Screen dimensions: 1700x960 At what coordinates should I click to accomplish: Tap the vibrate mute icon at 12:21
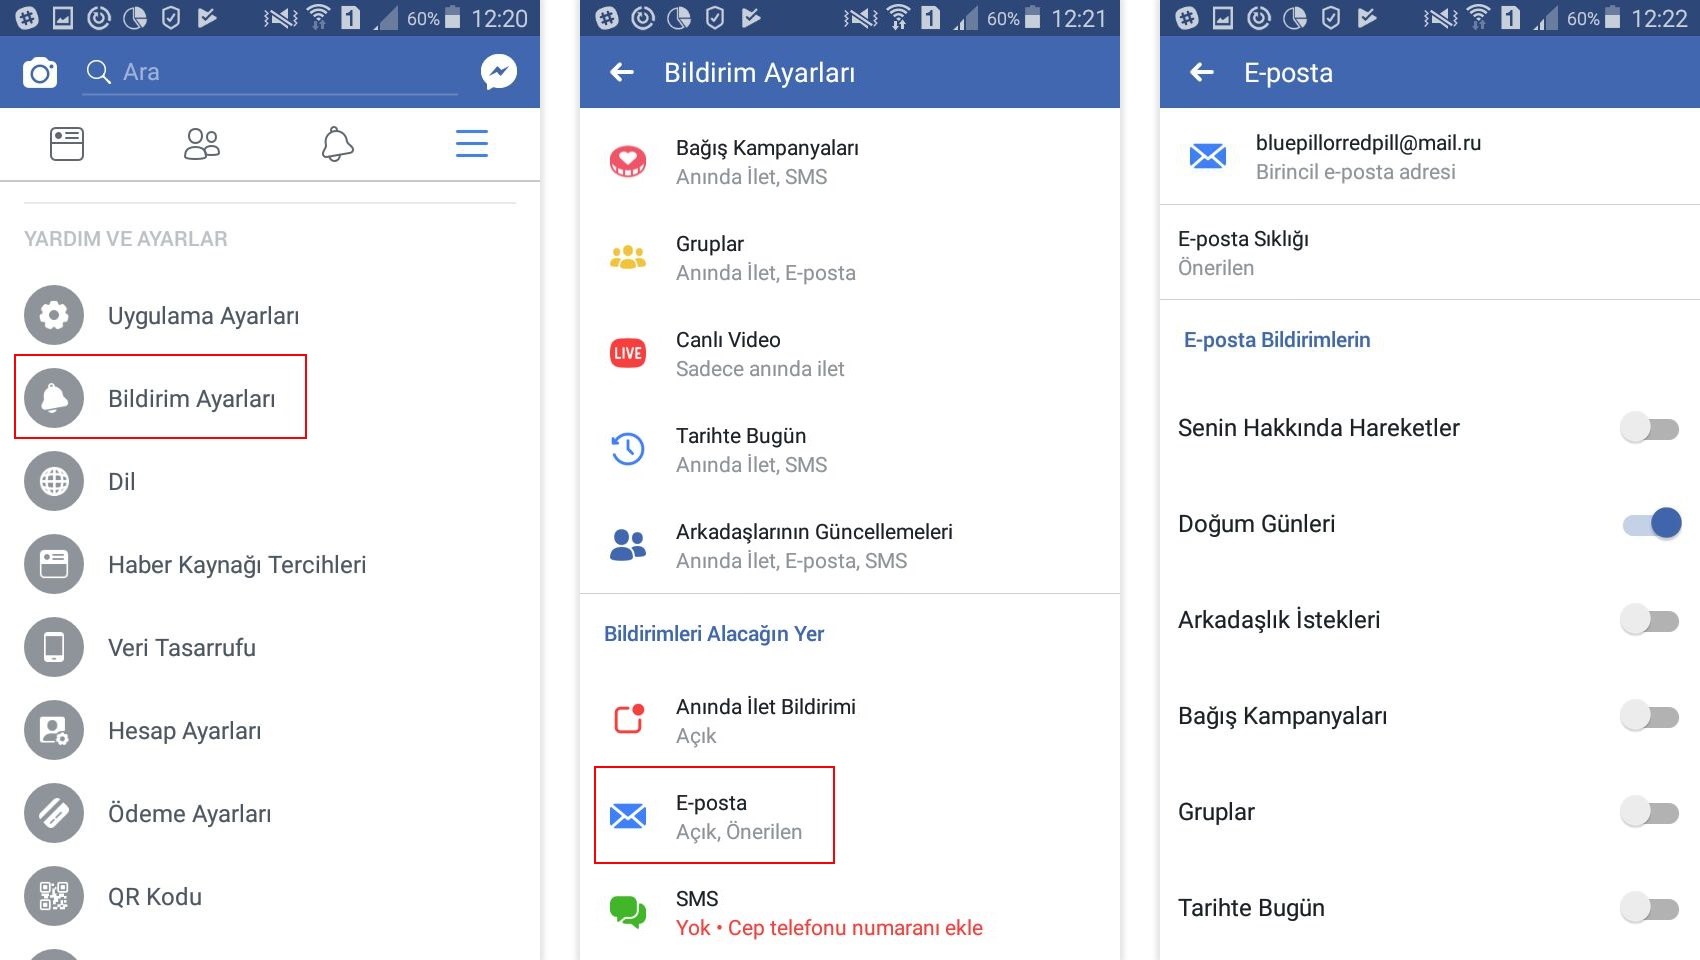860,17
